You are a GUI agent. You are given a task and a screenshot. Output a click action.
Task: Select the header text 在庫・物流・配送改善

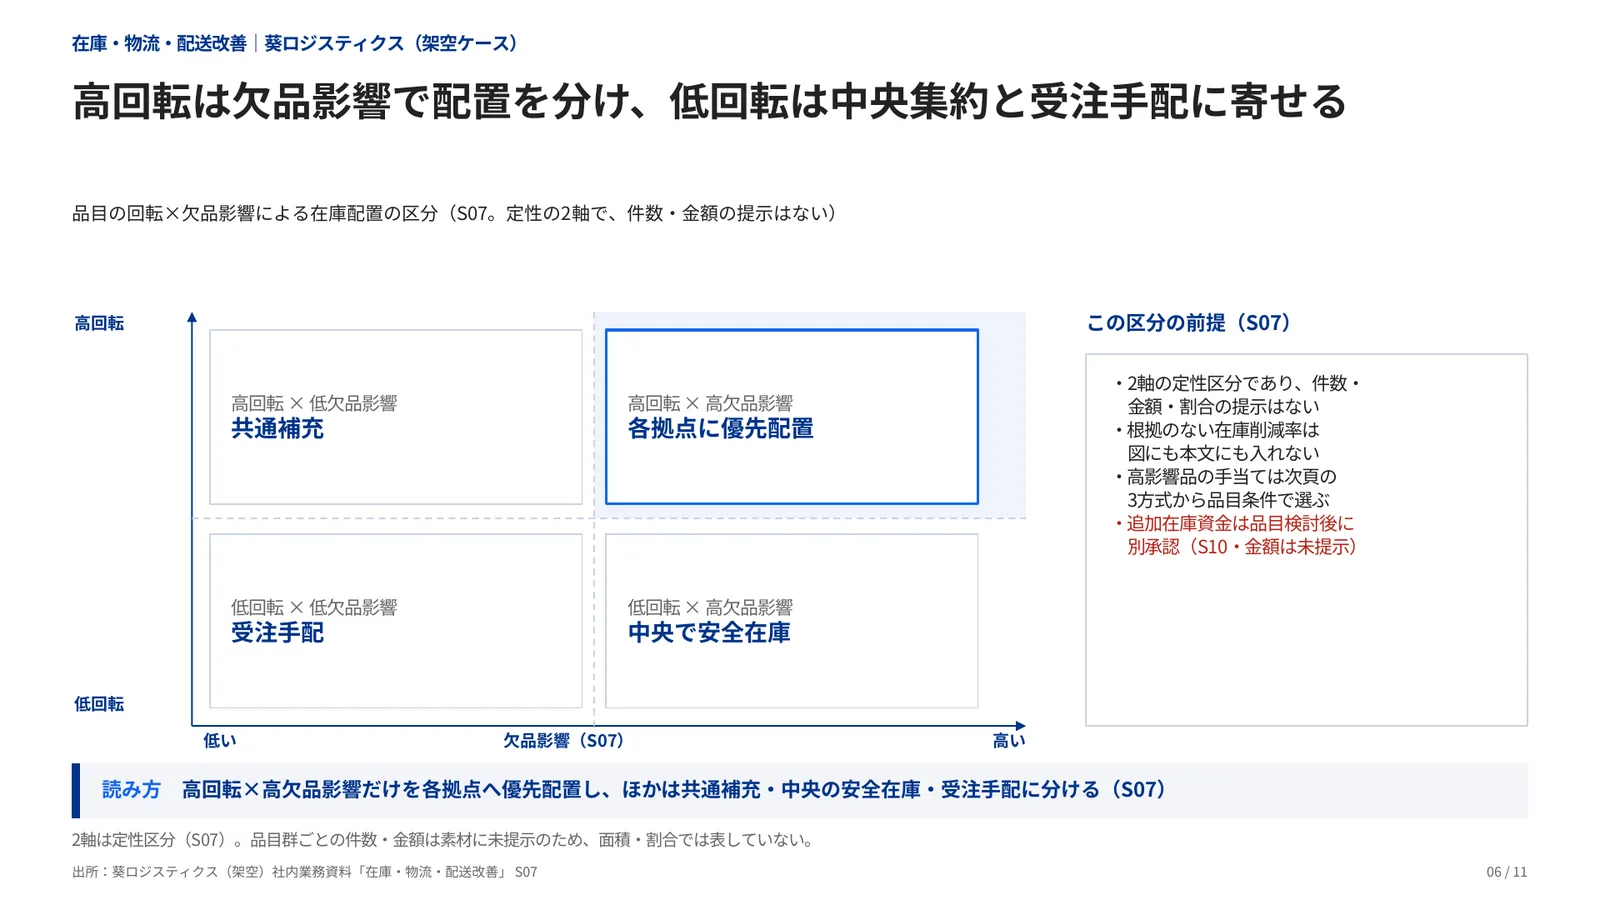159,43
